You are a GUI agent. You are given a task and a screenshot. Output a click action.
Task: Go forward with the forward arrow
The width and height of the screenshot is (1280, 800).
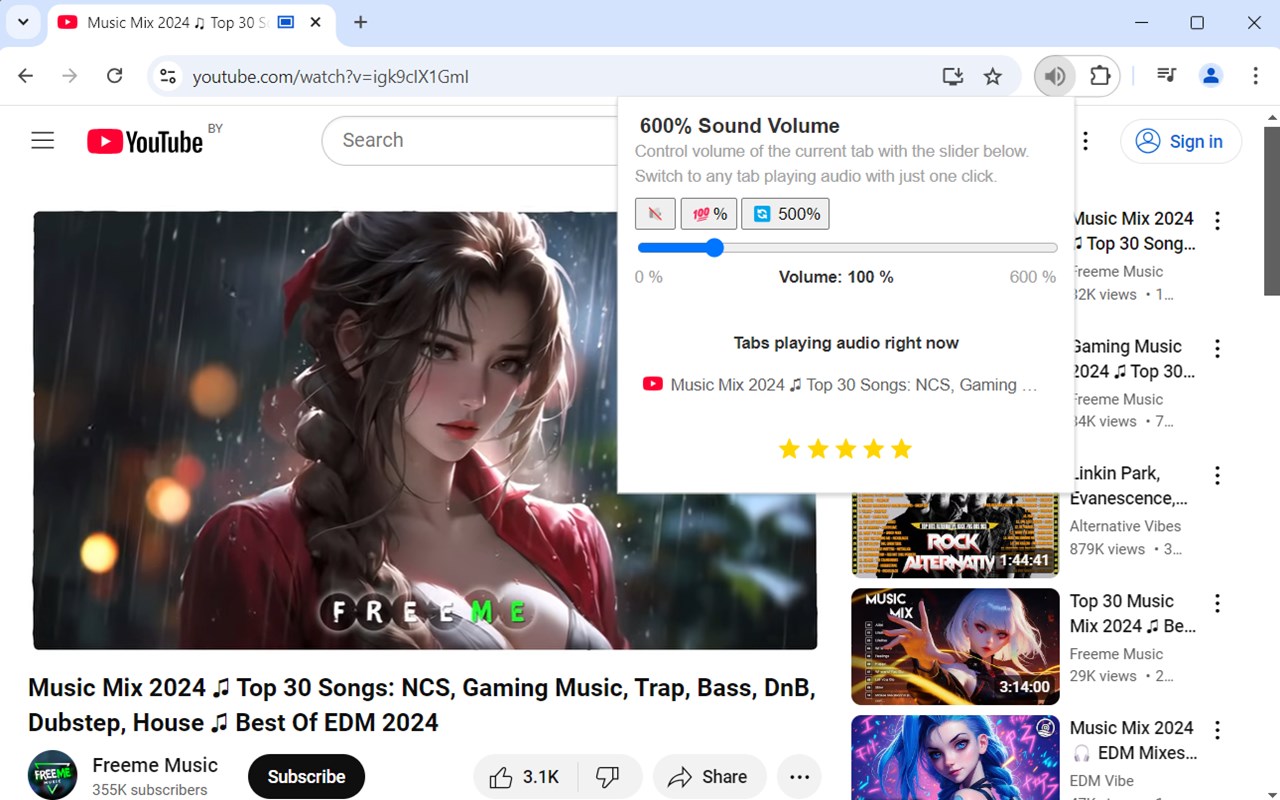point(70,76)
